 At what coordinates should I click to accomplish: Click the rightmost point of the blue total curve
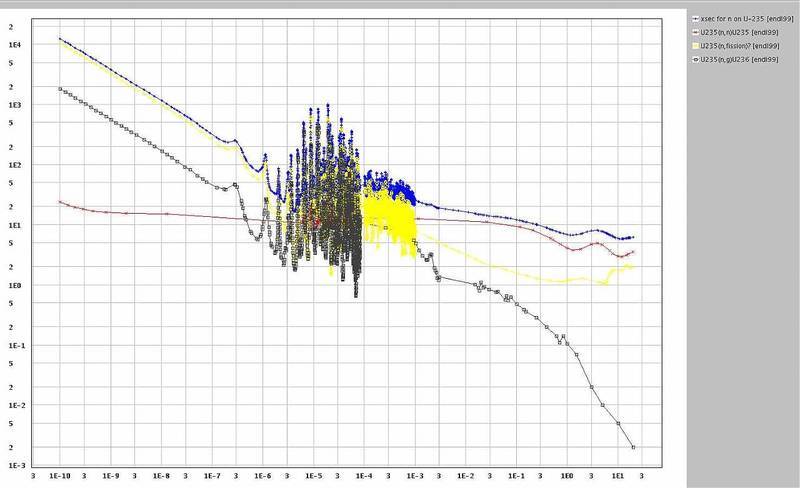click(x=633, y=237)
